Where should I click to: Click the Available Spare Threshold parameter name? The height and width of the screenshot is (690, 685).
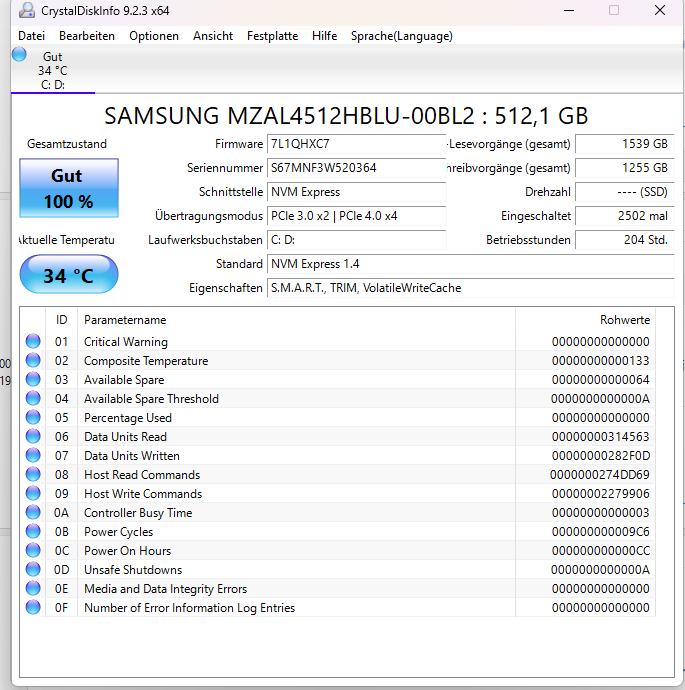151,399
